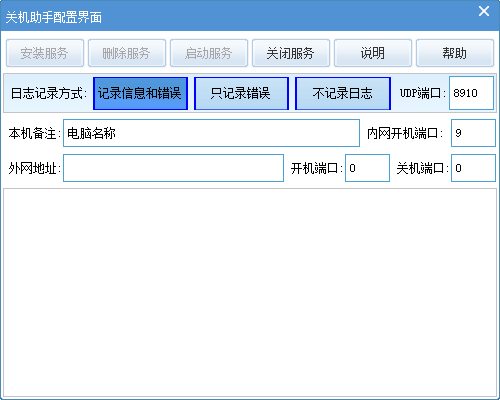
Task: Click the 外网地址 label
Action: pos(35,168)
